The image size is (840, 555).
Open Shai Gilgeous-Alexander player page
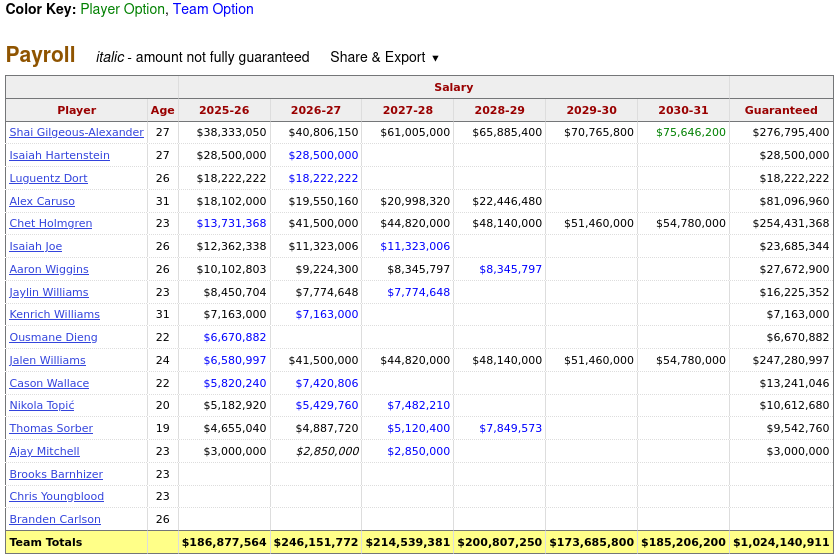[77, 132]
